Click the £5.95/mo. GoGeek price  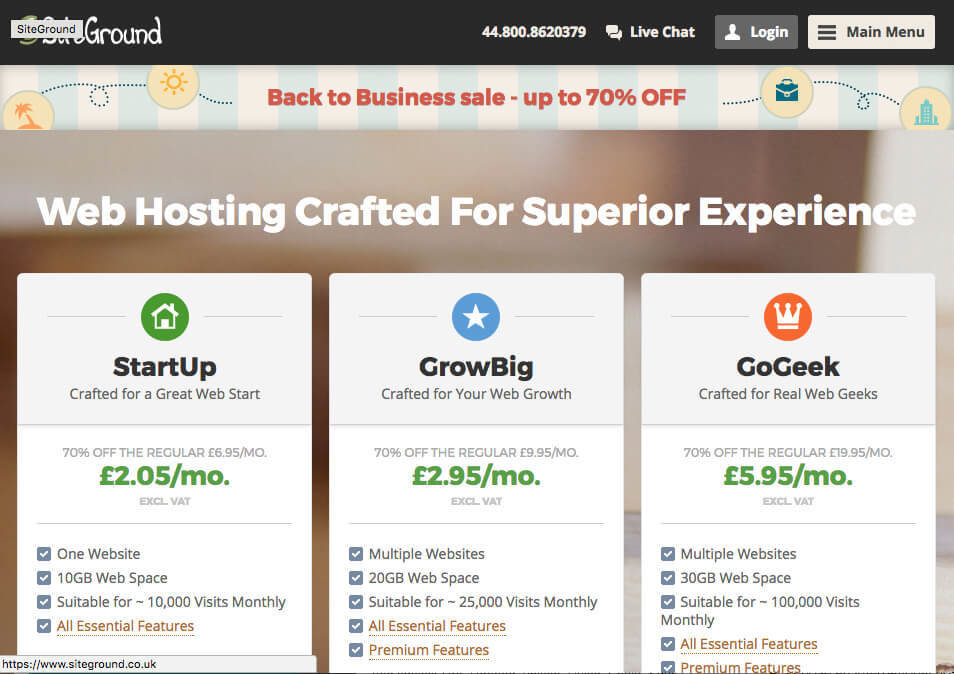click(x=788, y=476)
